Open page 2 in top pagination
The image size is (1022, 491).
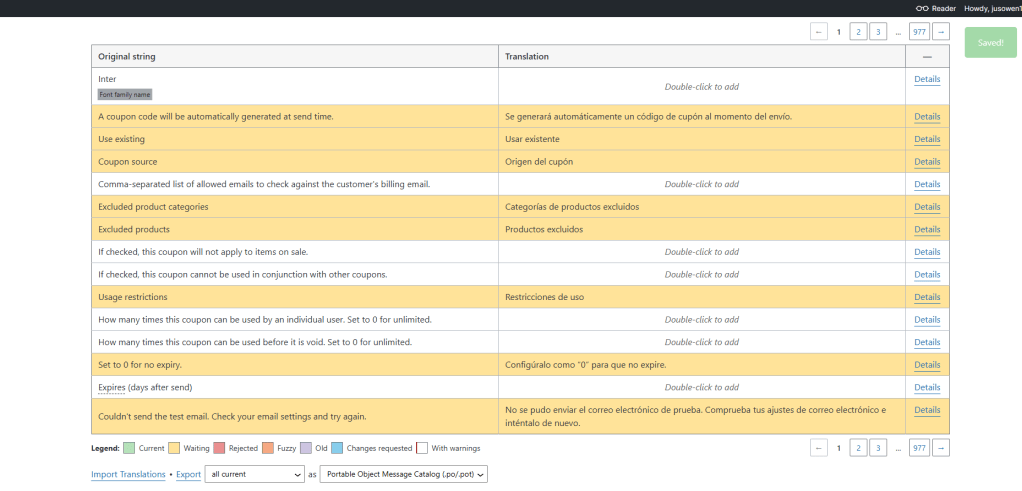(858, 31)
